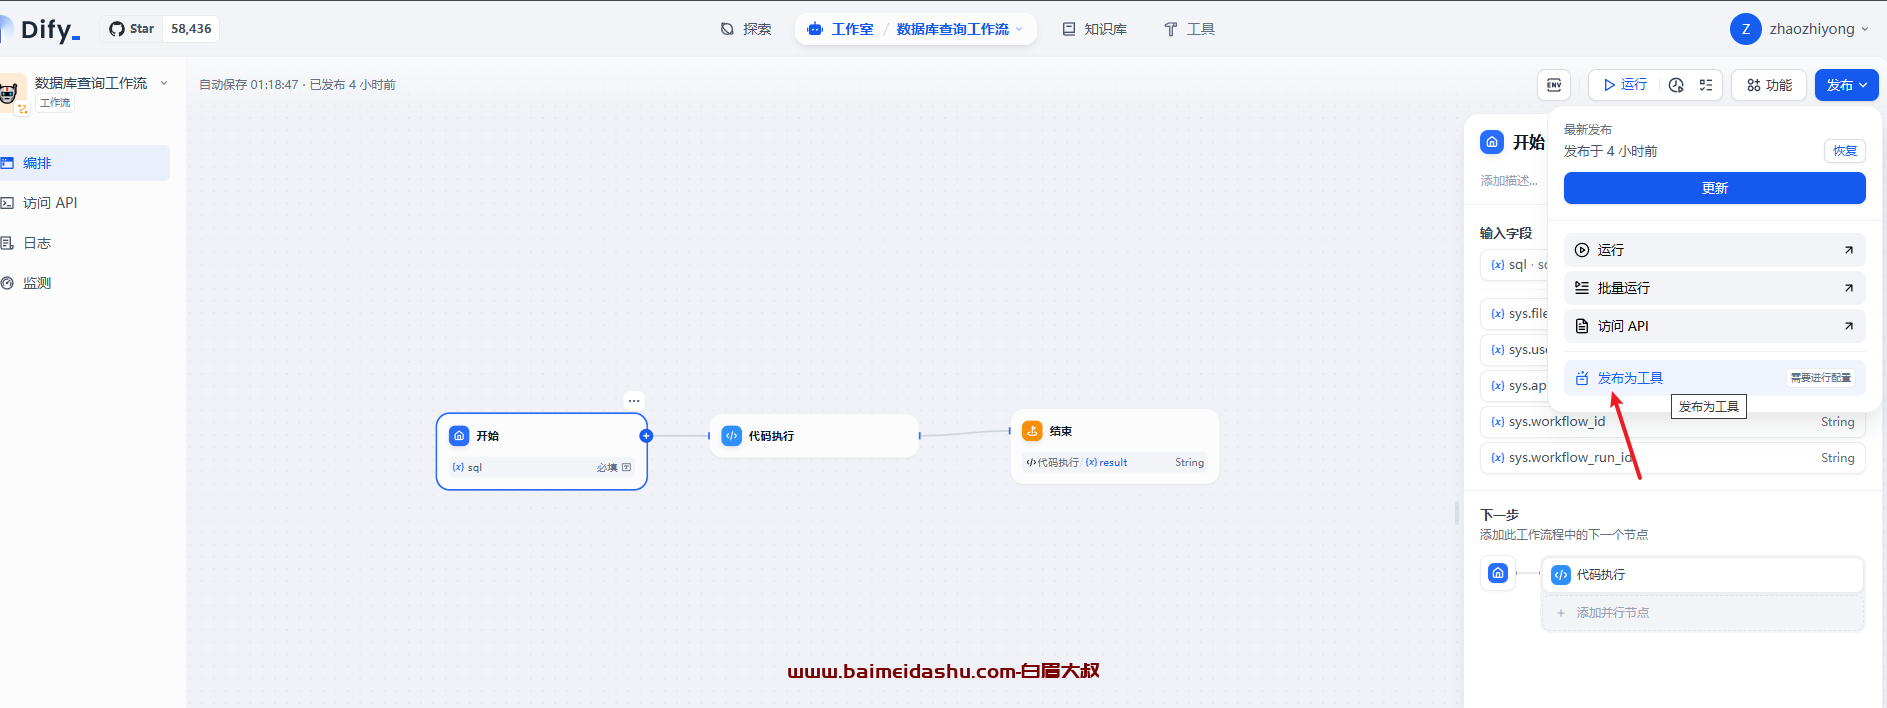Click the sql variable in start node
Image resolution: width=1887 pixels, height=708 pixels.
click(542, 467)
